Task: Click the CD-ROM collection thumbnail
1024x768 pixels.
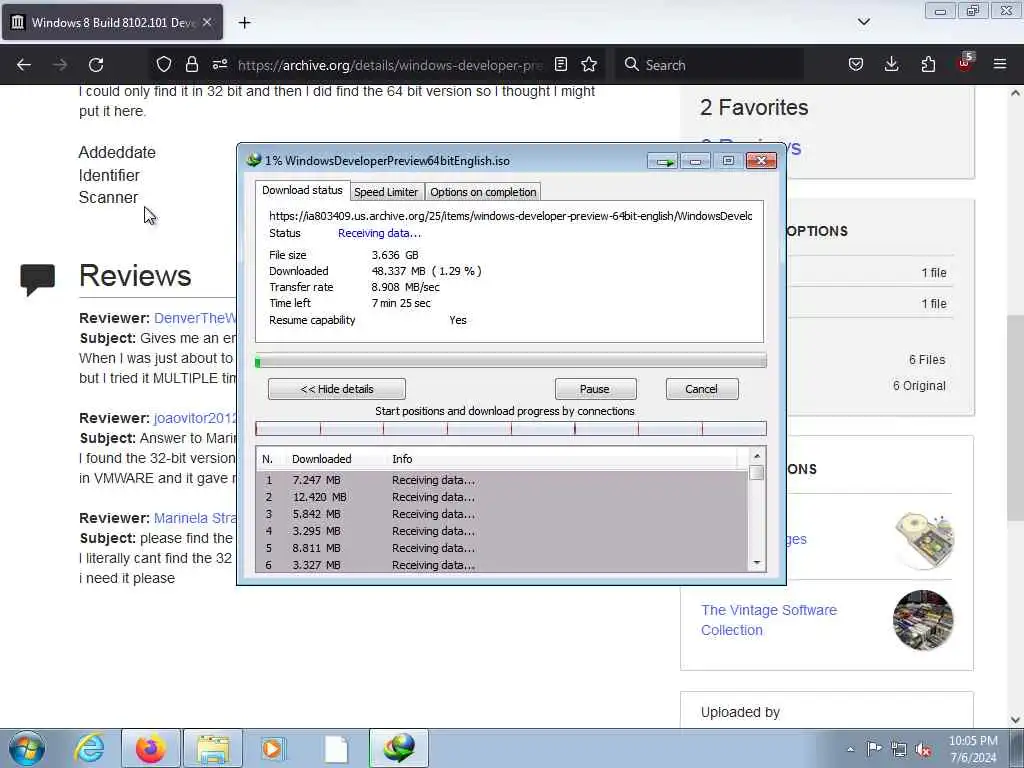Action: pyautogui.click(x=924, y=540)
